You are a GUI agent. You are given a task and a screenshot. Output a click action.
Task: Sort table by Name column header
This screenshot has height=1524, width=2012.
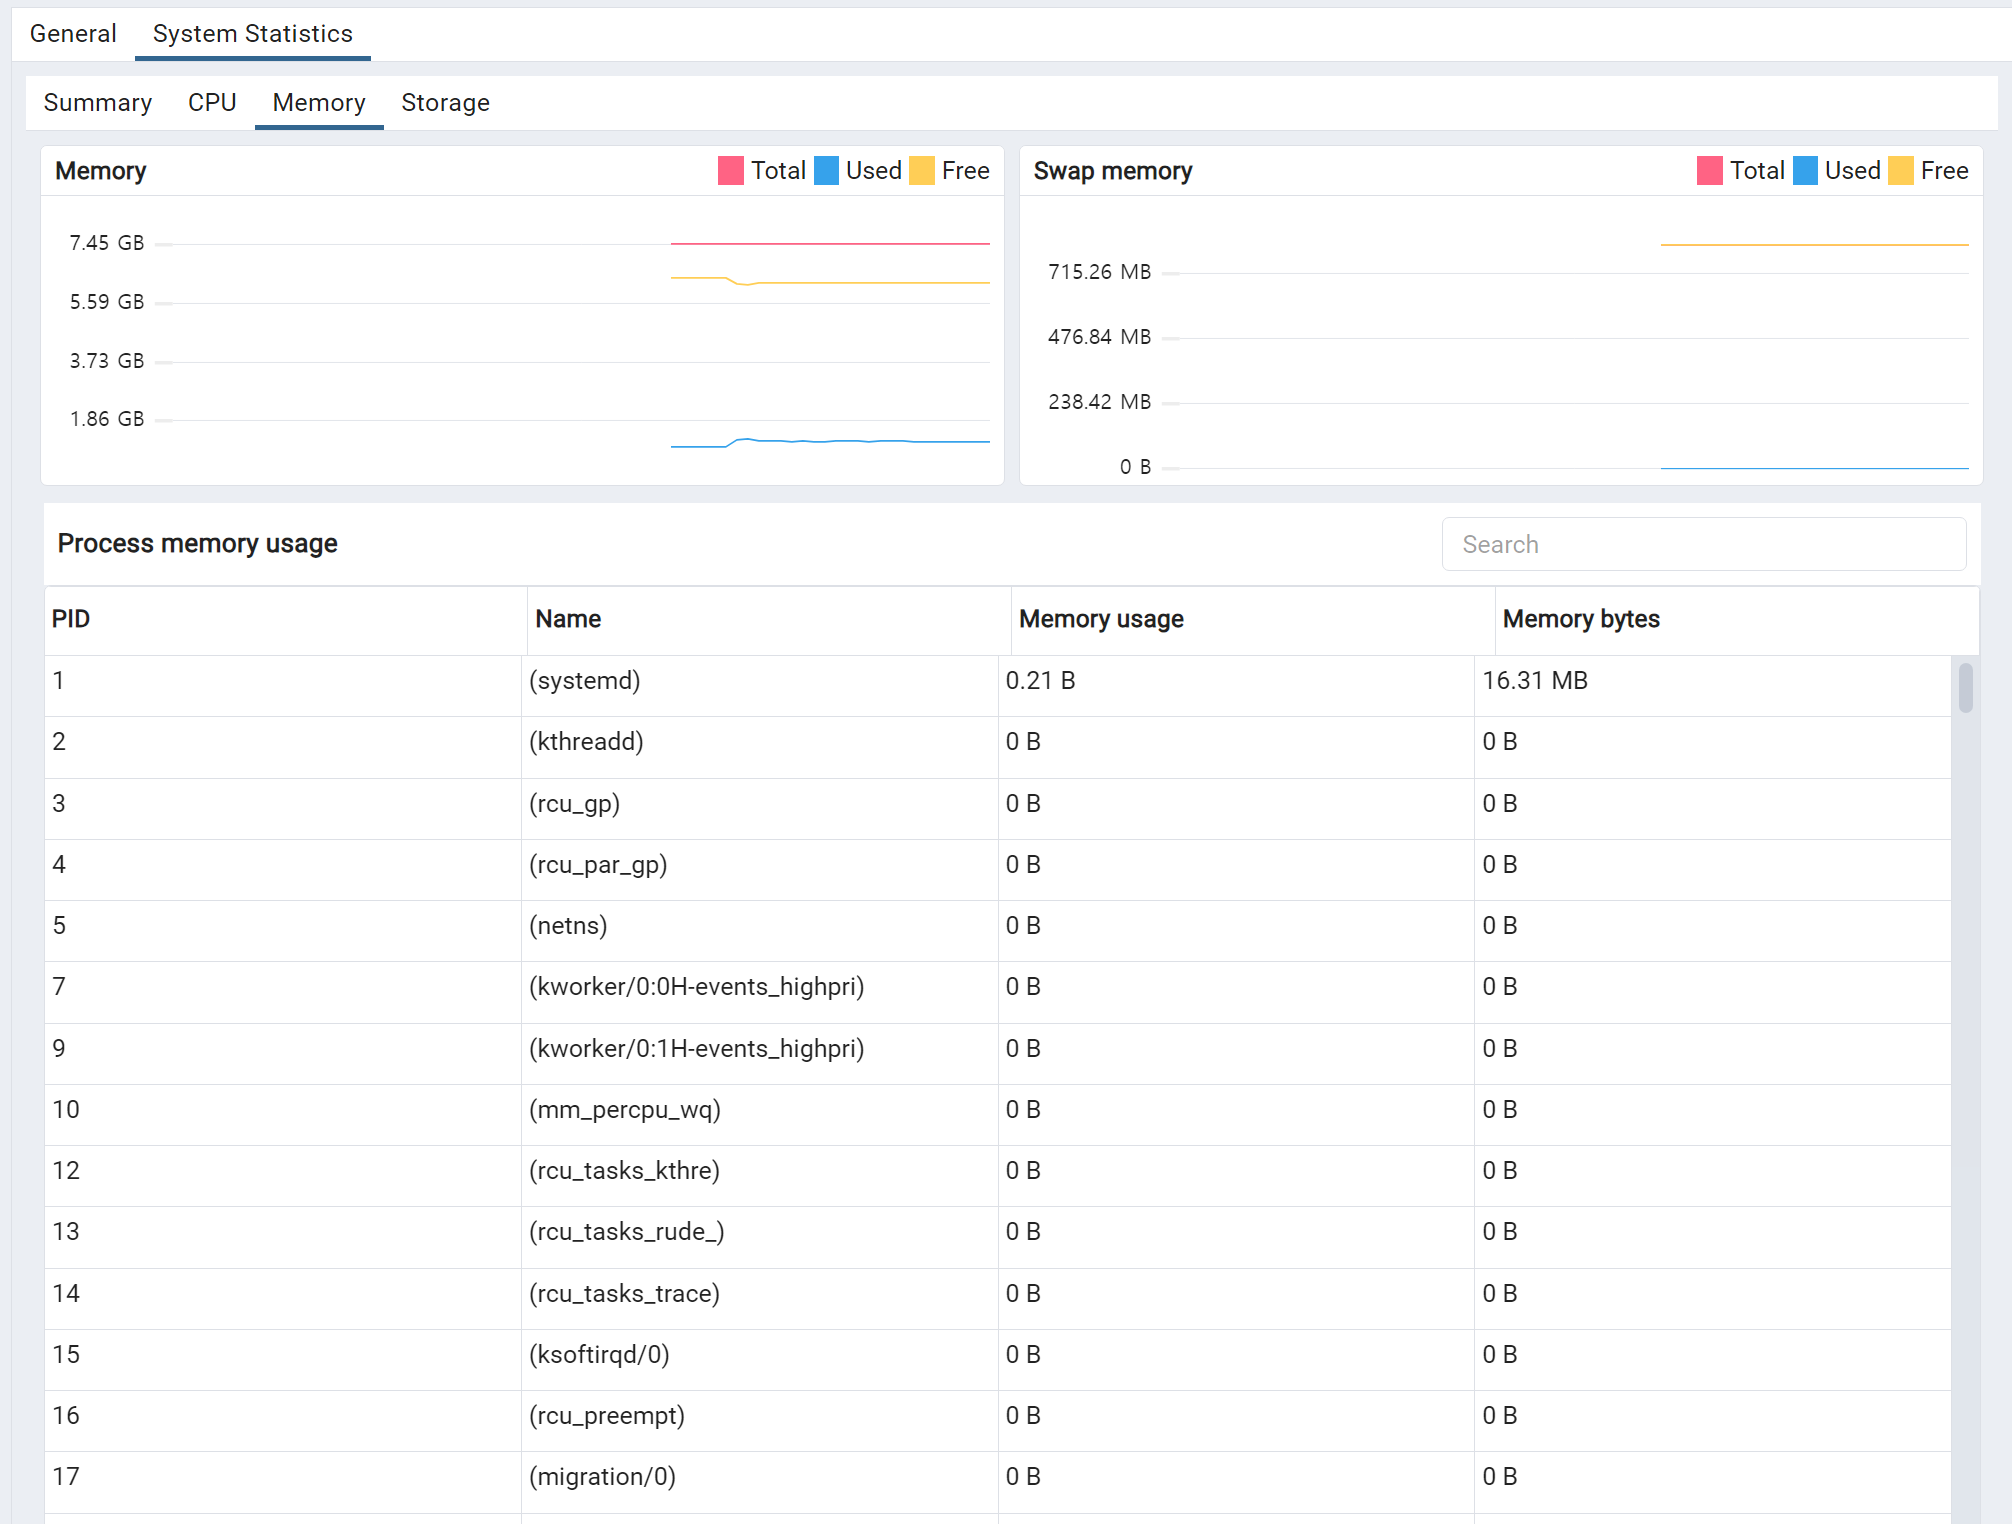click(x=568, y=619)
